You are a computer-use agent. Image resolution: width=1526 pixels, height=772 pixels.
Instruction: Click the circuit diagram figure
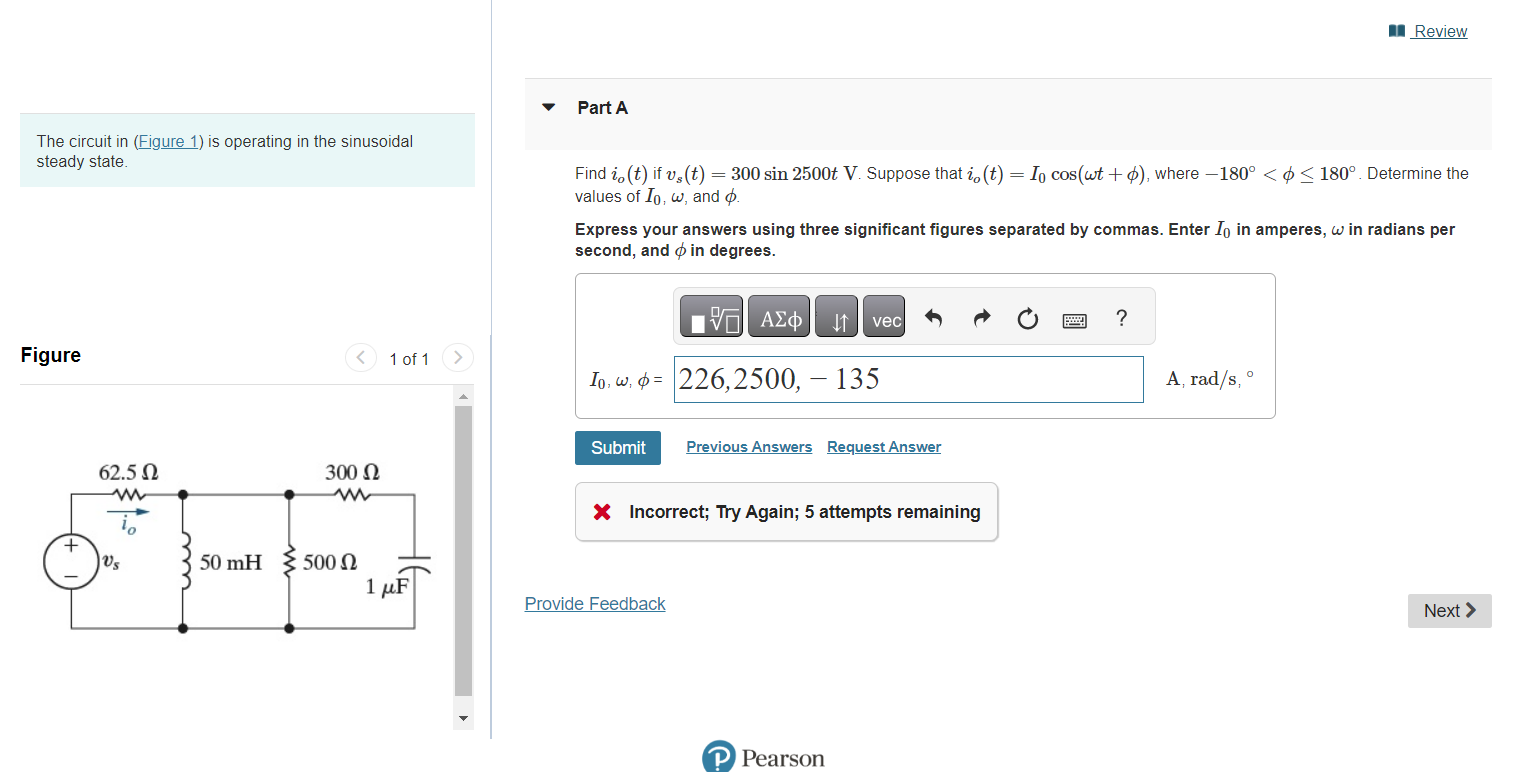click(x=237, y=548)
